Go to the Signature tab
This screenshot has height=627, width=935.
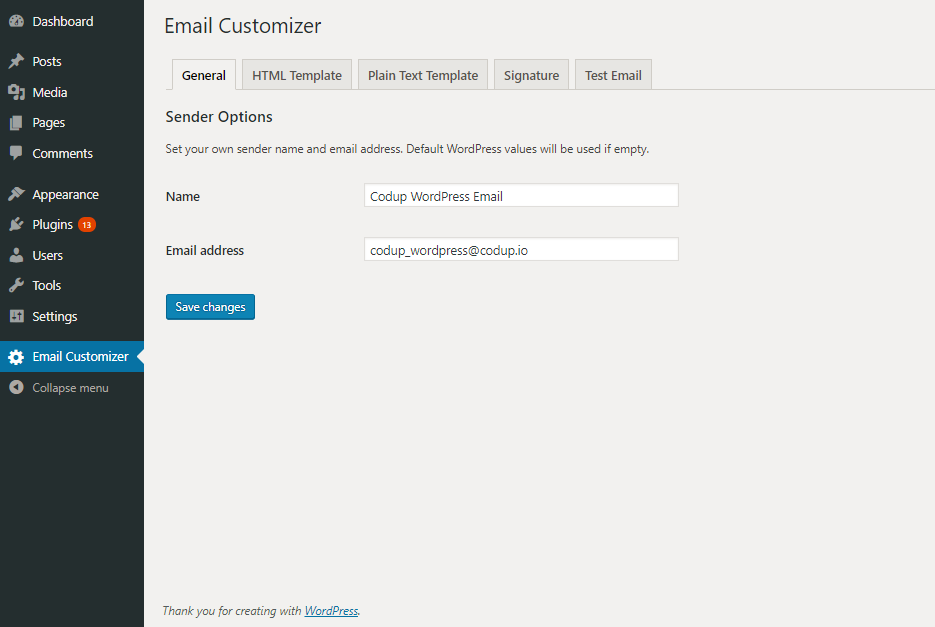coord(531,75)
